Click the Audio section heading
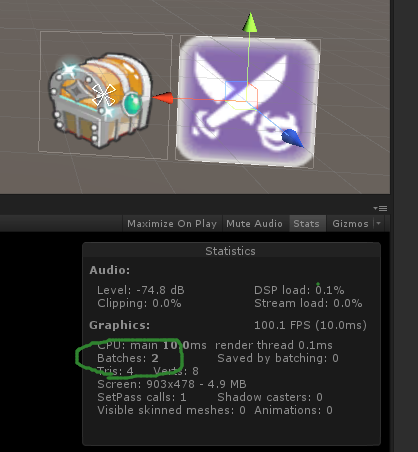Screen dimensions: 418x452 tap(110, 270)
